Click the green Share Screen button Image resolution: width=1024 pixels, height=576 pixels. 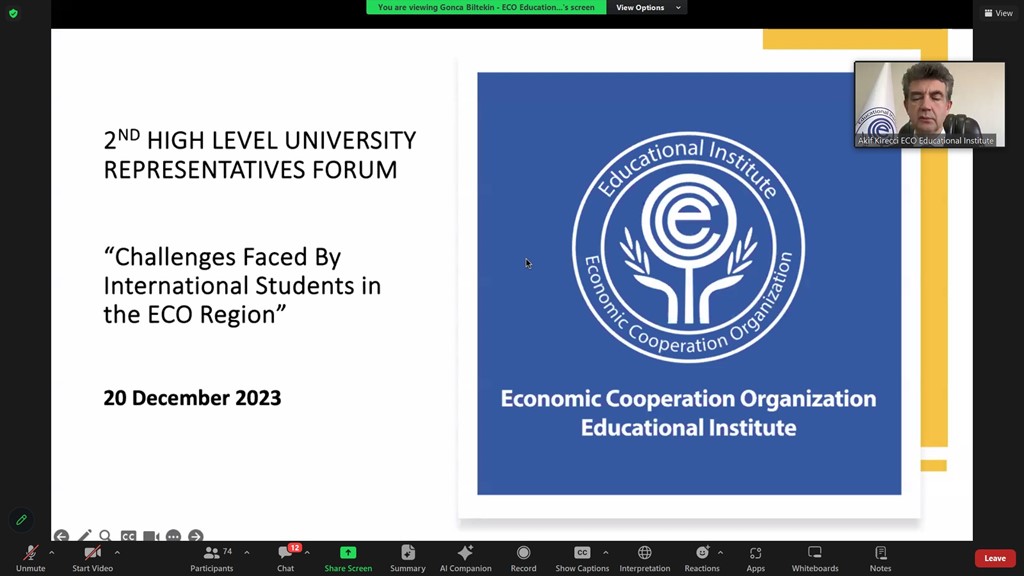coord(348,558)
